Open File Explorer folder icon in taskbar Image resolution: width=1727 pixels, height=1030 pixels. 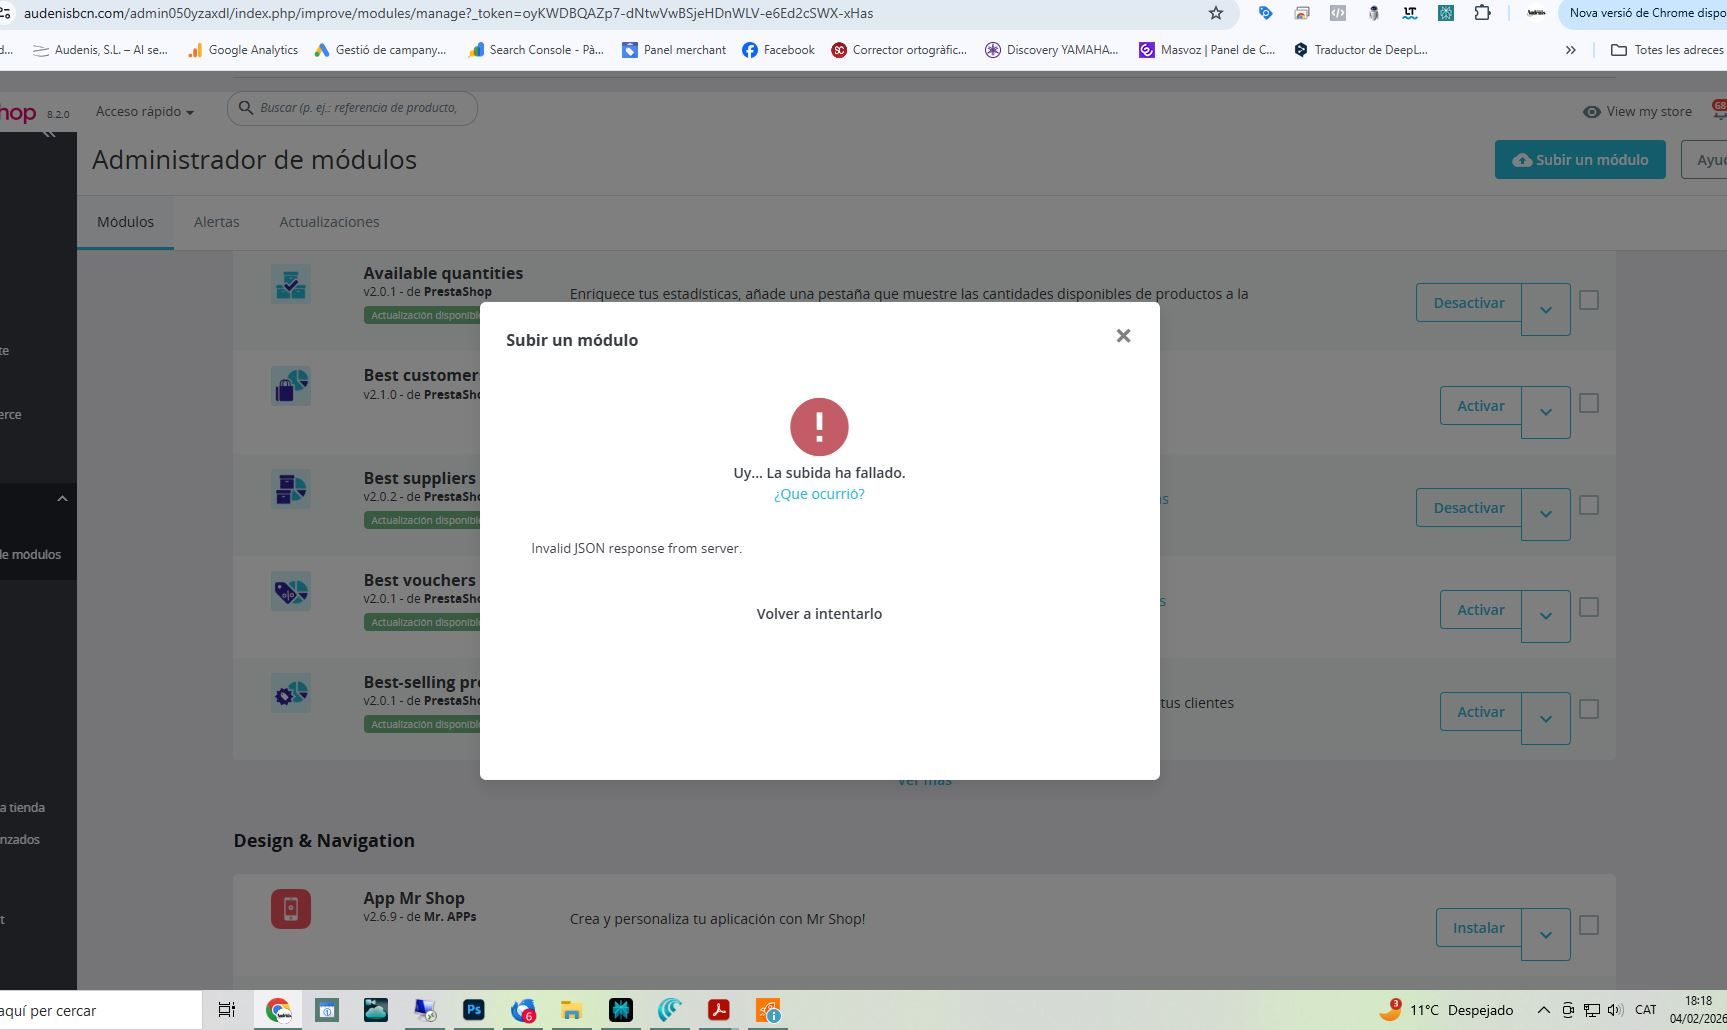pos(571,1010)
